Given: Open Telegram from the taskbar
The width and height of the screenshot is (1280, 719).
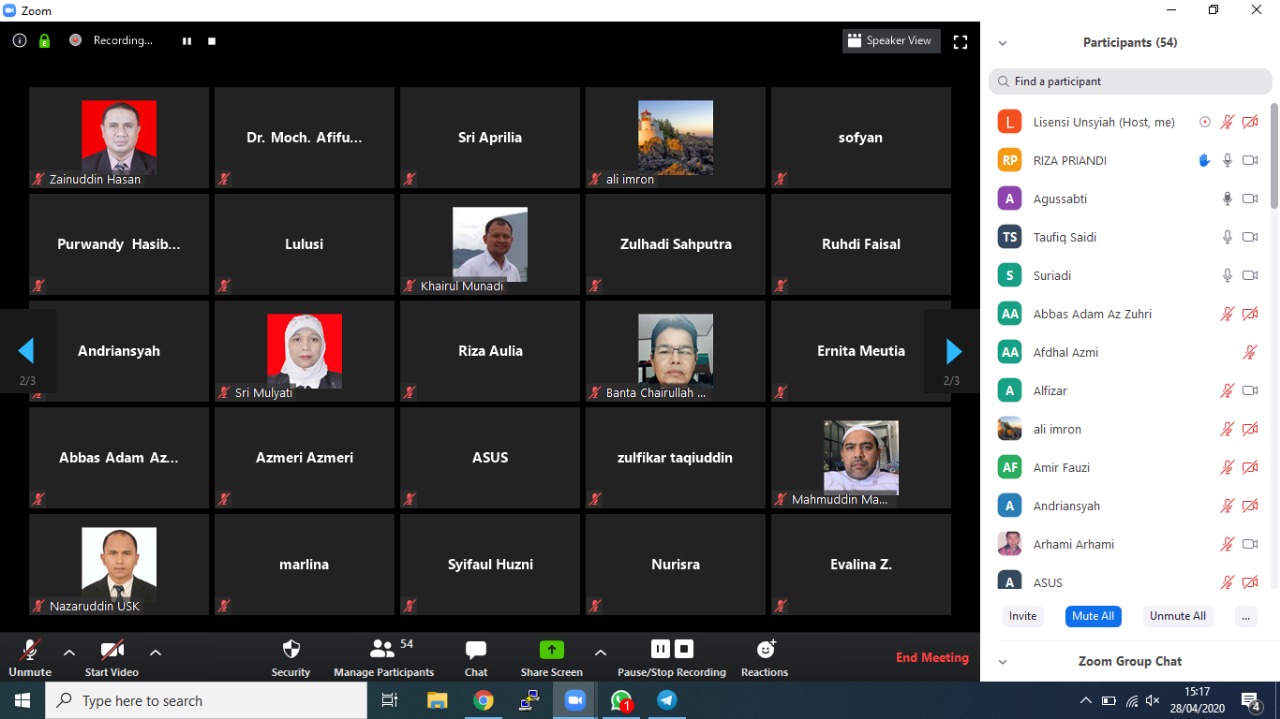Looking at the screenshot, I should point(667,701).
